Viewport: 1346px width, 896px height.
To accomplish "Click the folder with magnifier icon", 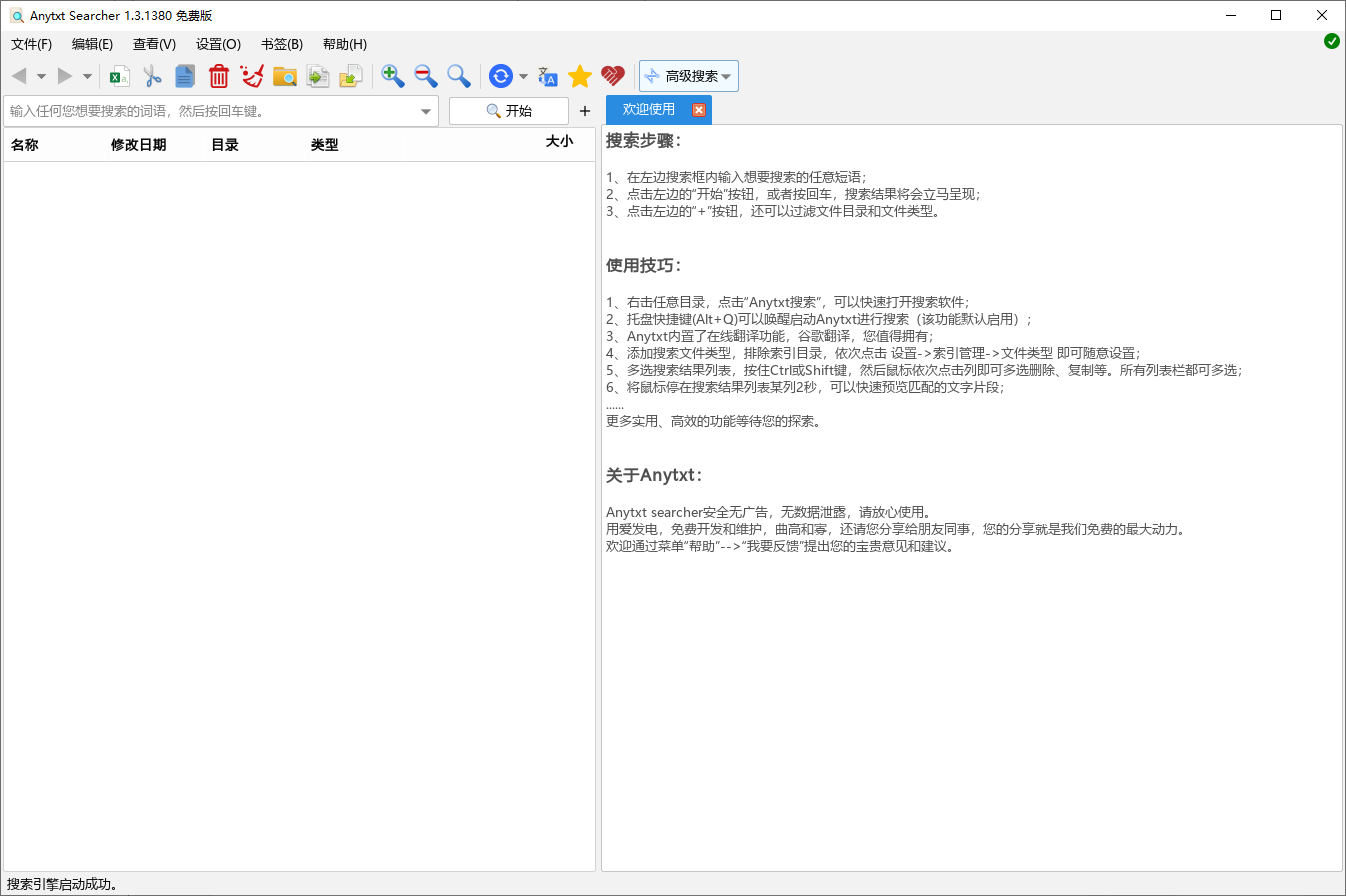I will click(x=285, y=76).
